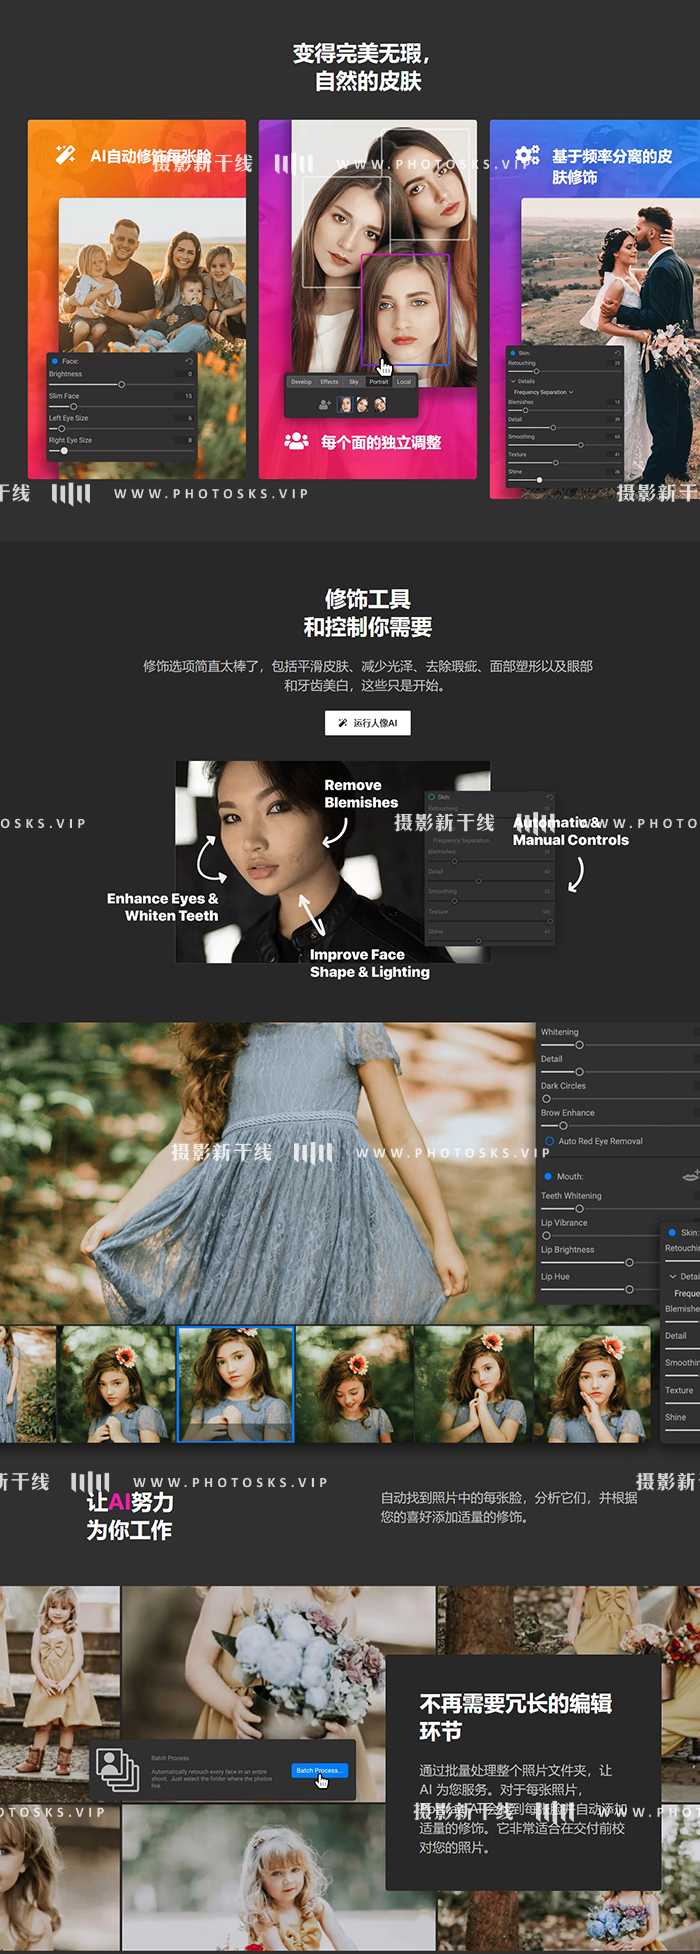Click the Lip Vibrance slider handle
Viewport: 700px width, 1954px height.
pos(546,1235)
